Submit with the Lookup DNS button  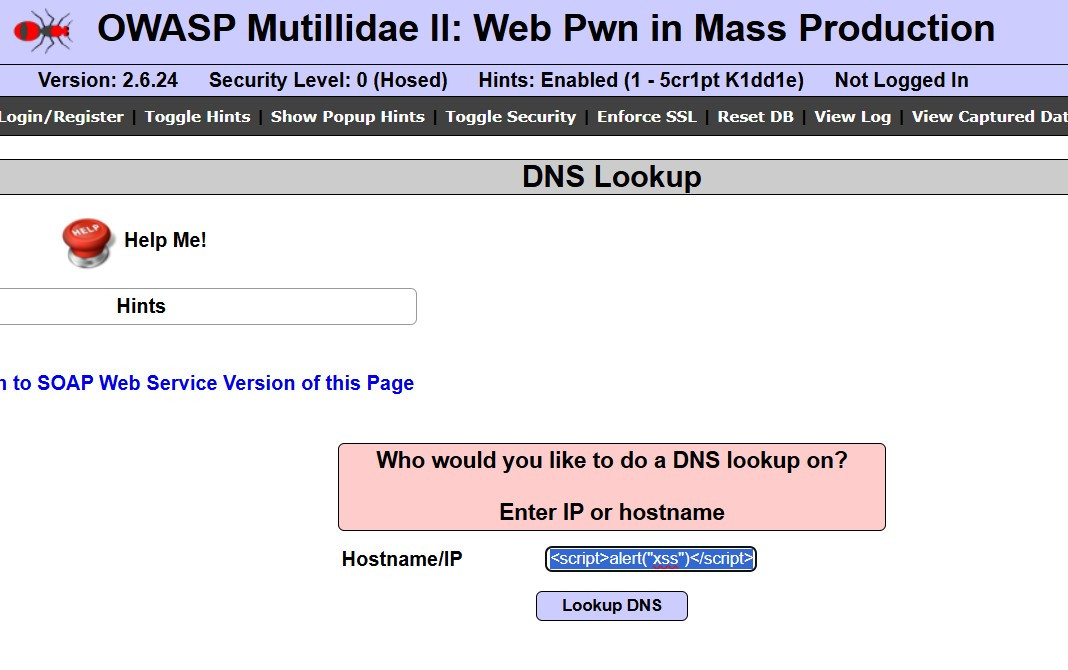point(611,606)
